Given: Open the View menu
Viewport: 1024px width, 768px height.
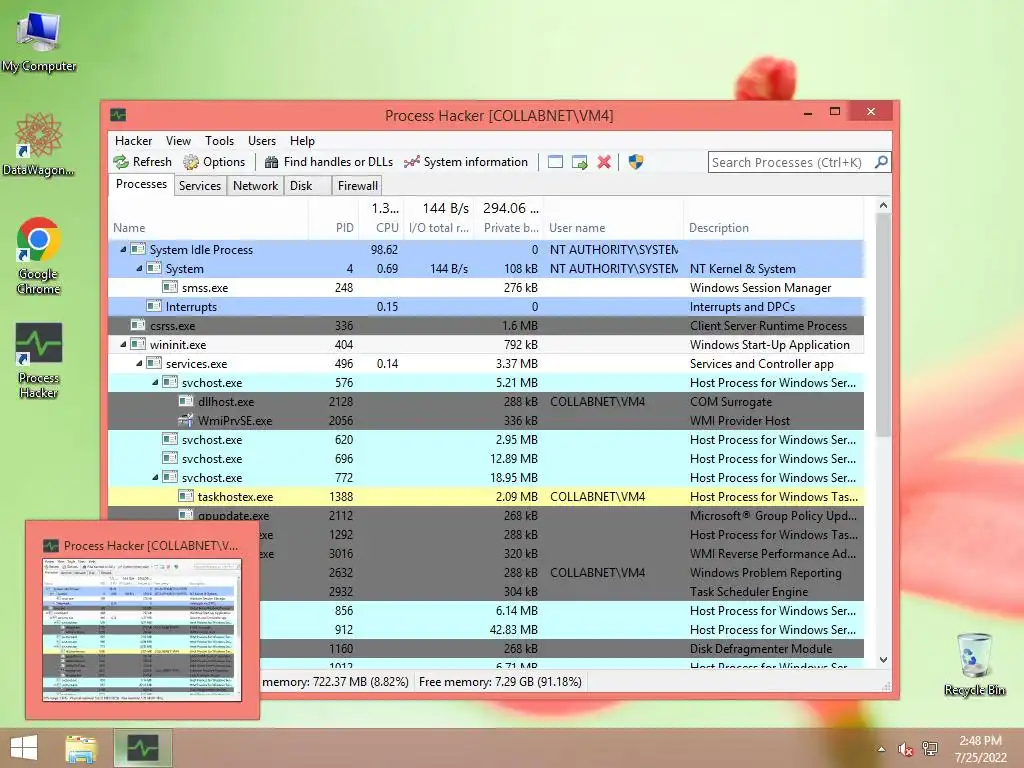Looking at the screenshot, I should (x=178, y=141).
